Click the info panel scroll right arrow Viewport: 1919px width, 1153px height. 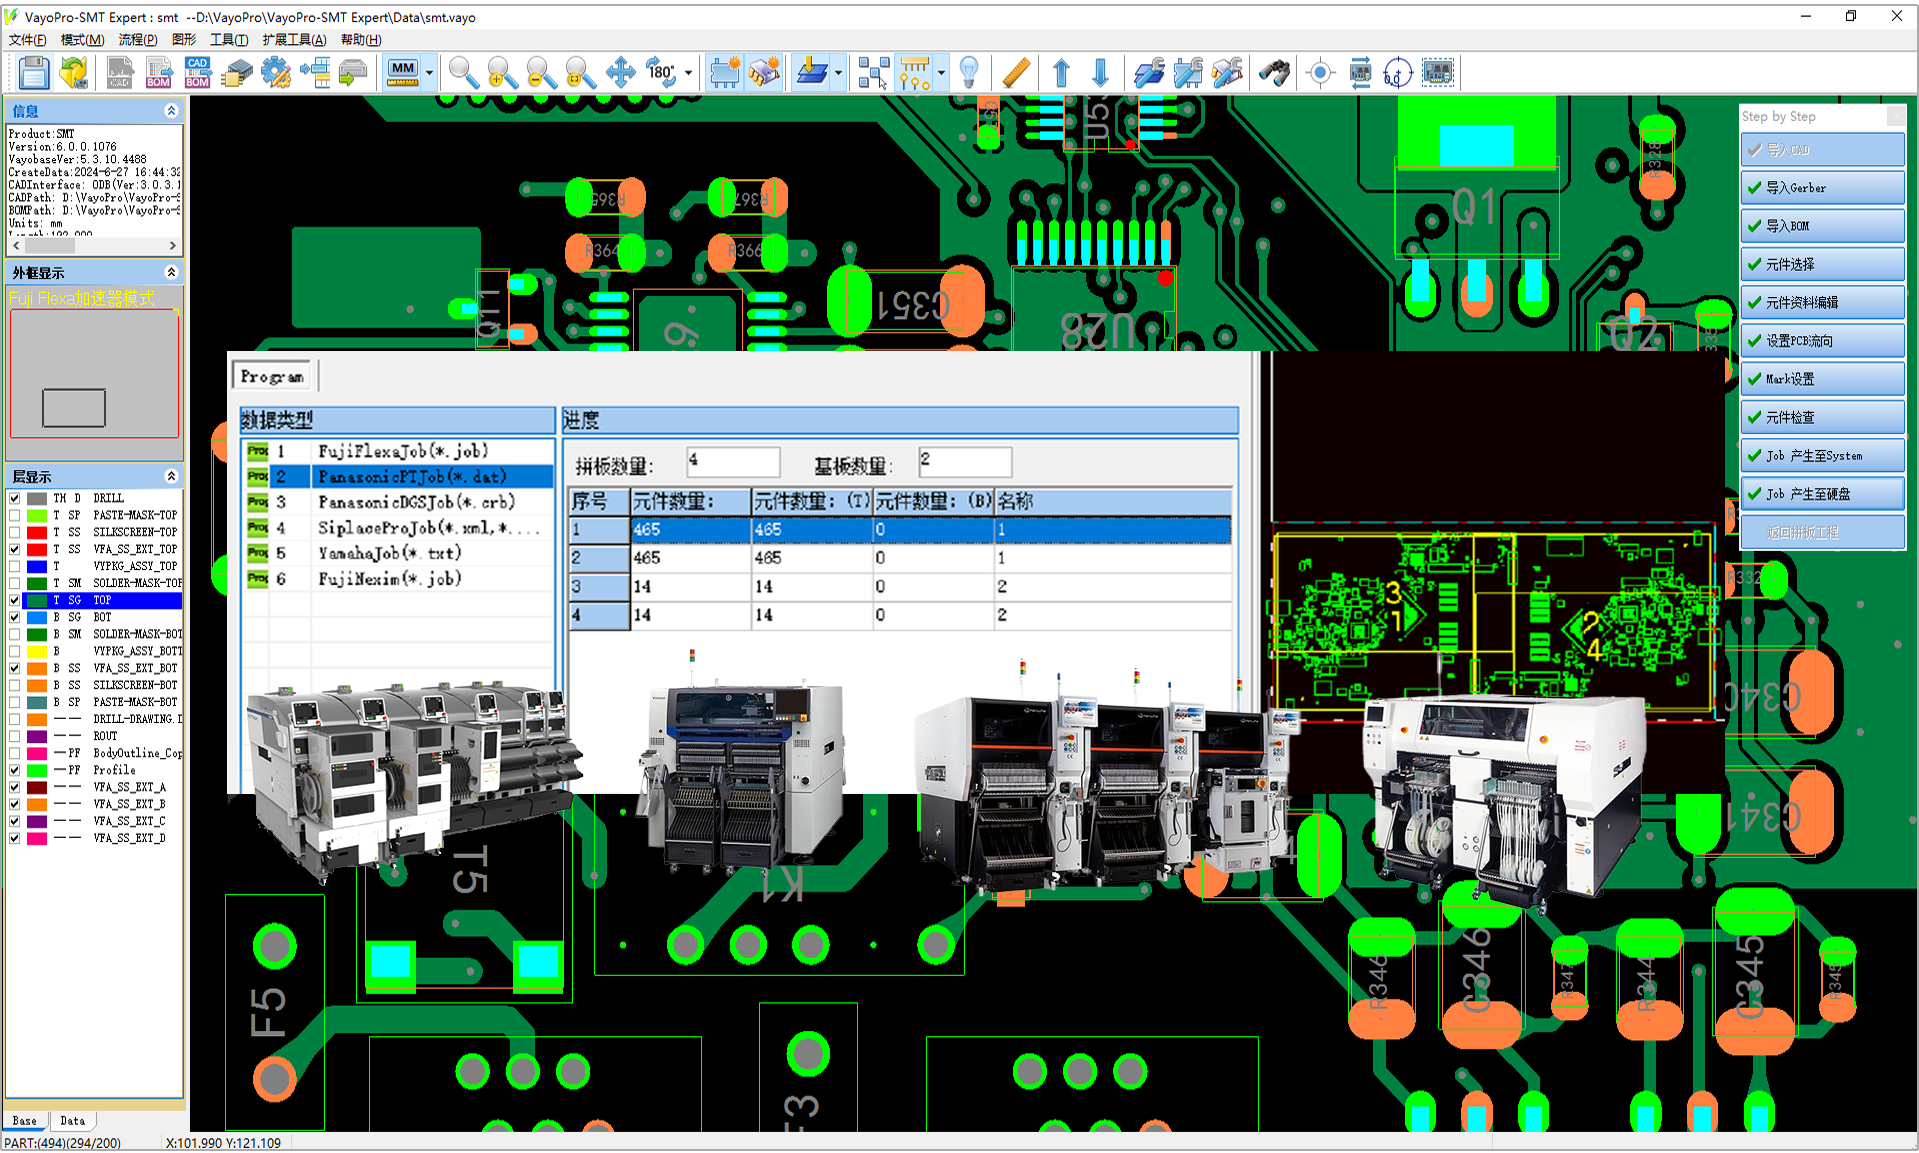click(173, 245)
